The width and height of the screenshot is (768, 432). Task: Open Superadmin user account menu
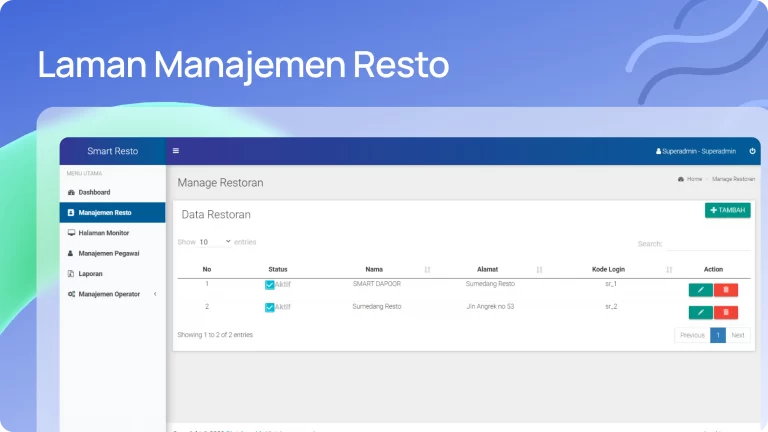pos(696,151)
